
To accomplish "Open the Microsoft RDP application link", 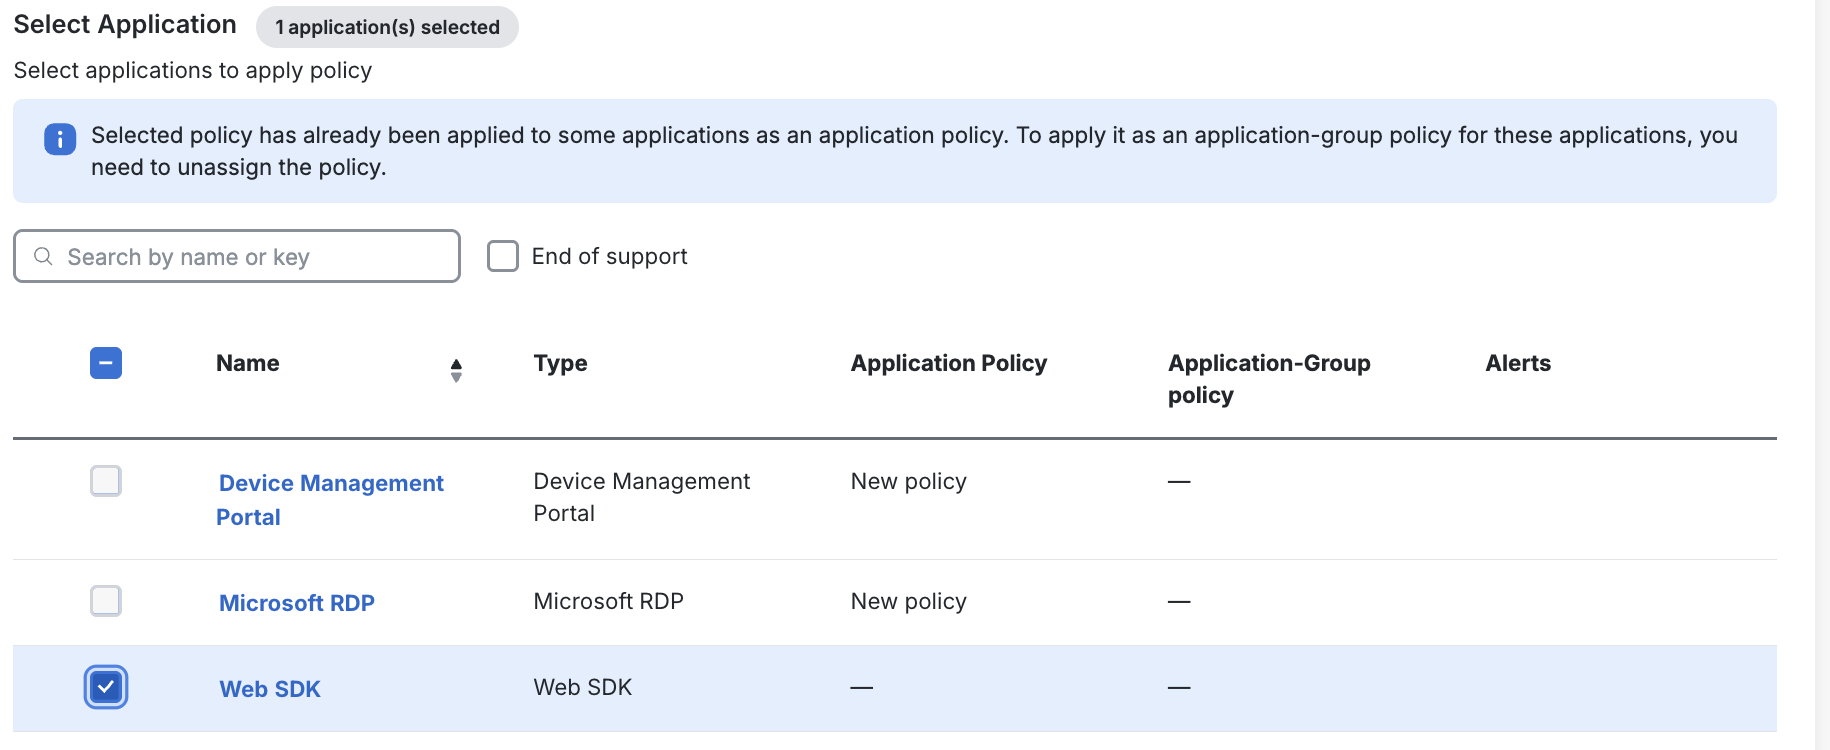I will point(297,603).
